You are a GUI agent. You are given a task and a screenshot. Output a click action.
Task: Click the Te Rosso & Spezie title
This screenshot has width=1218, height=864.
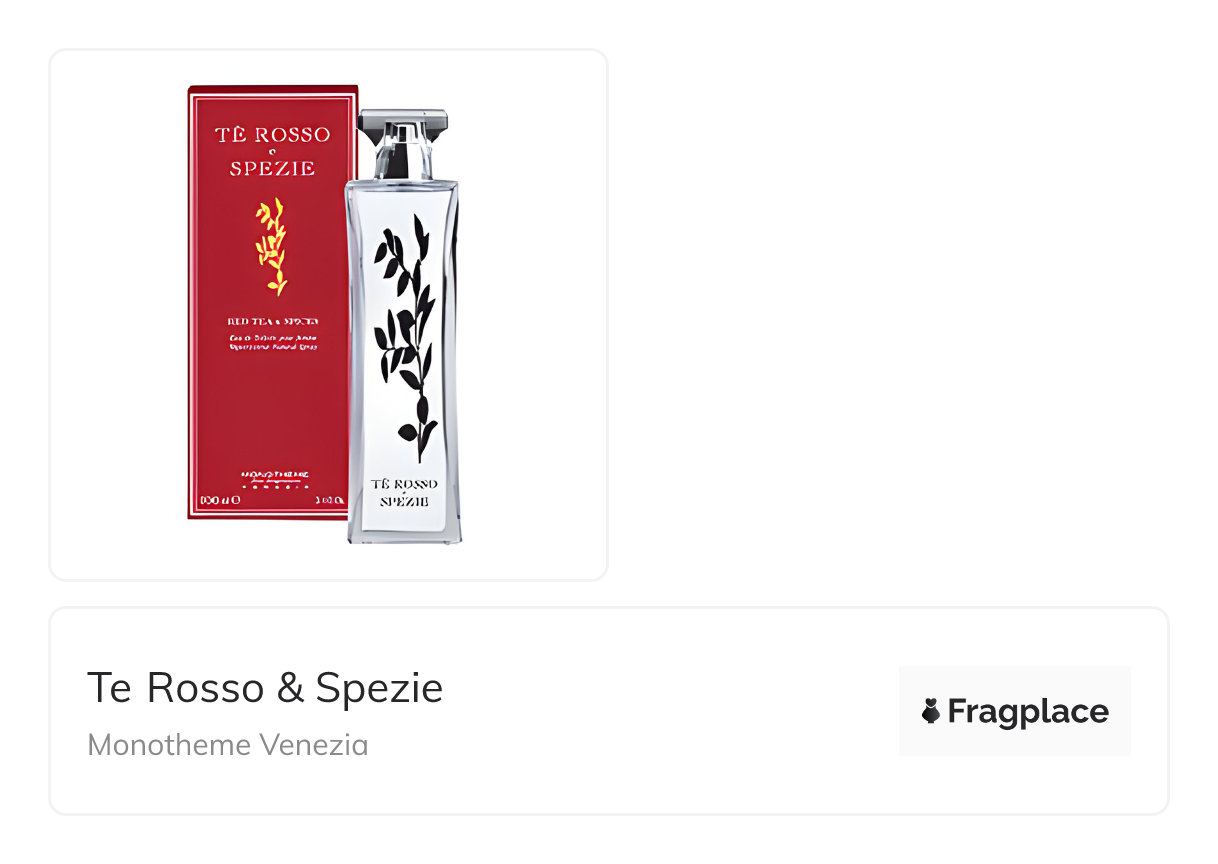click(265, 688)
